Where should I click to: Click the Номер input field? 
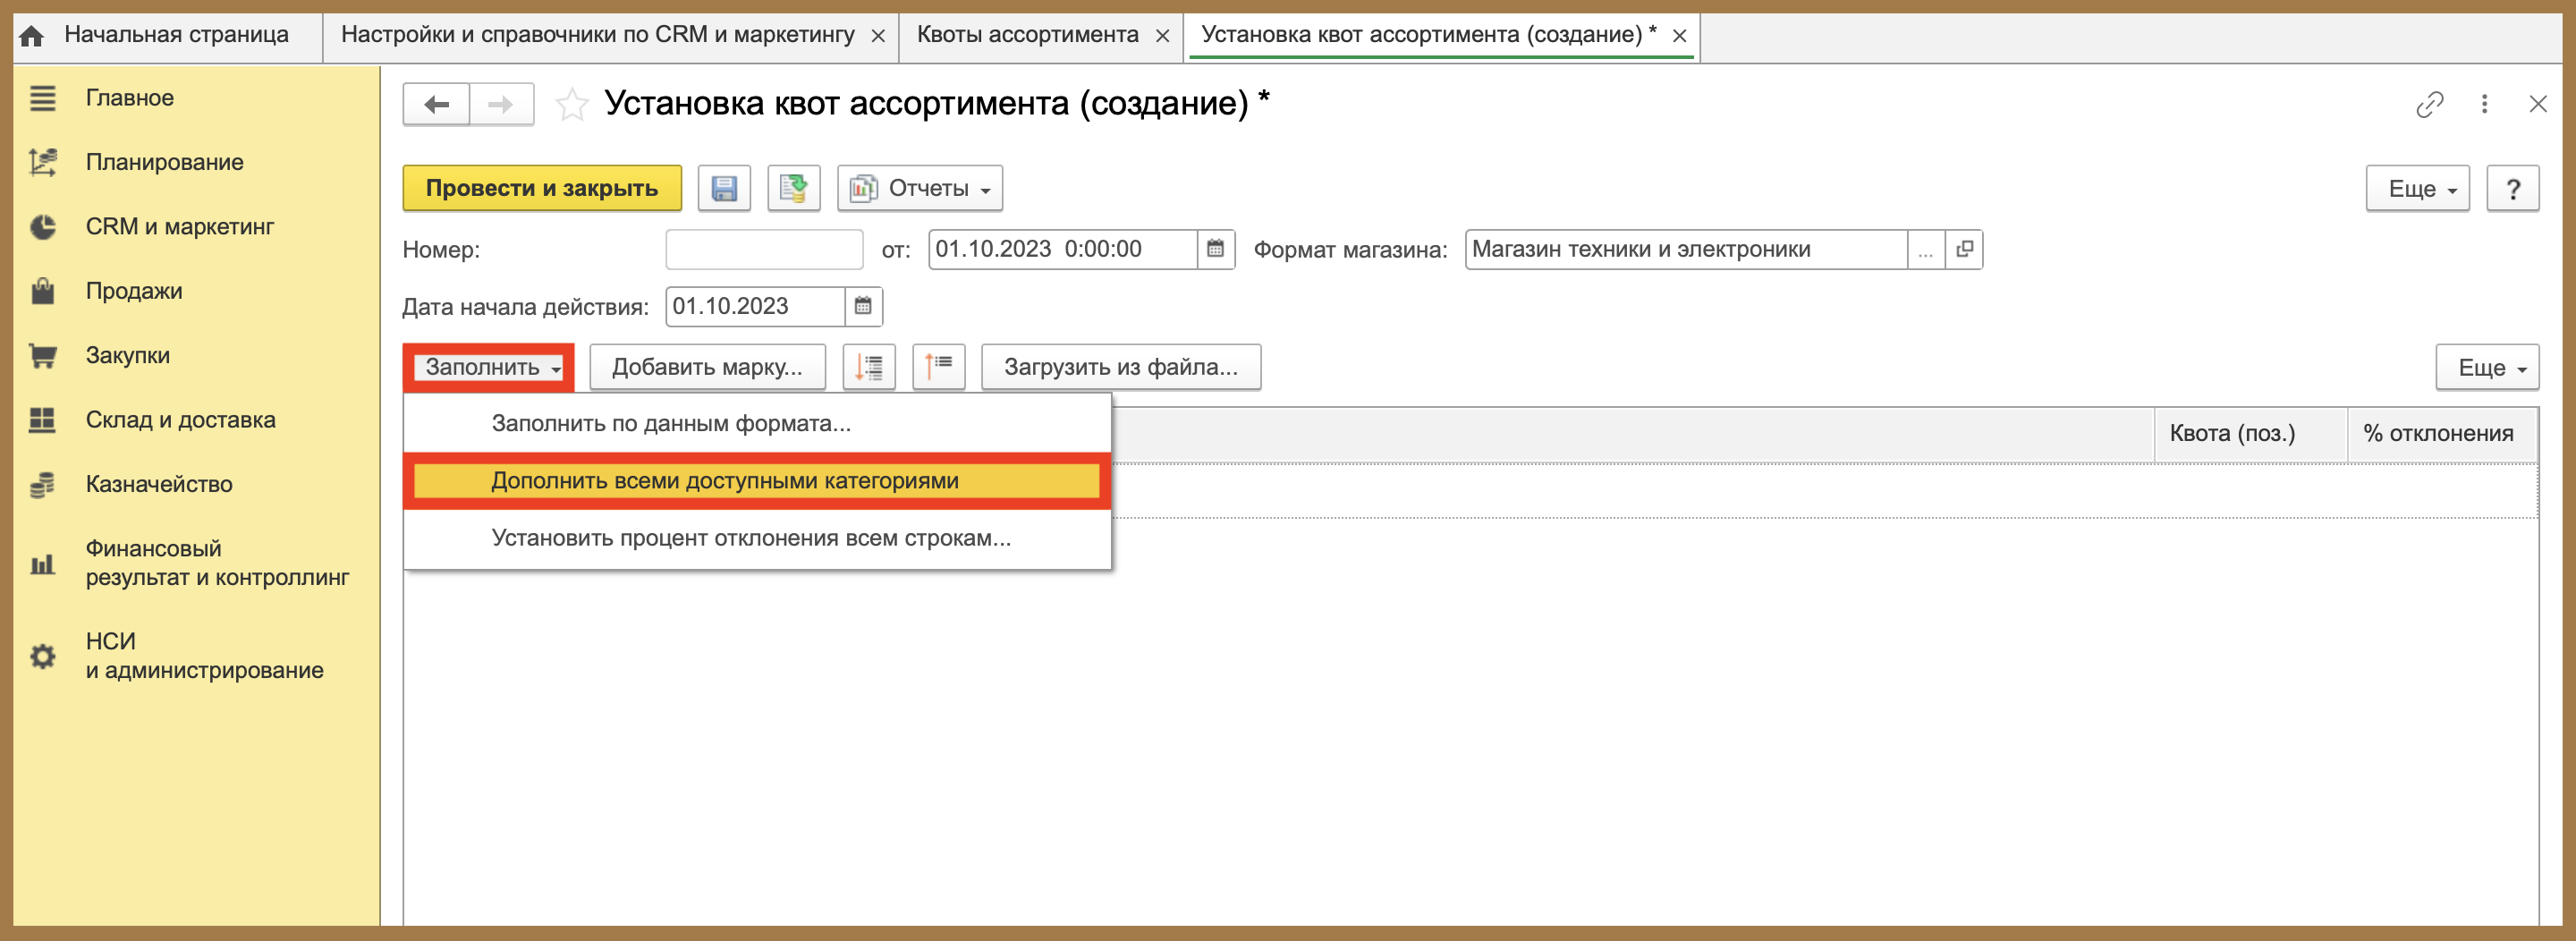coord(764,249)
